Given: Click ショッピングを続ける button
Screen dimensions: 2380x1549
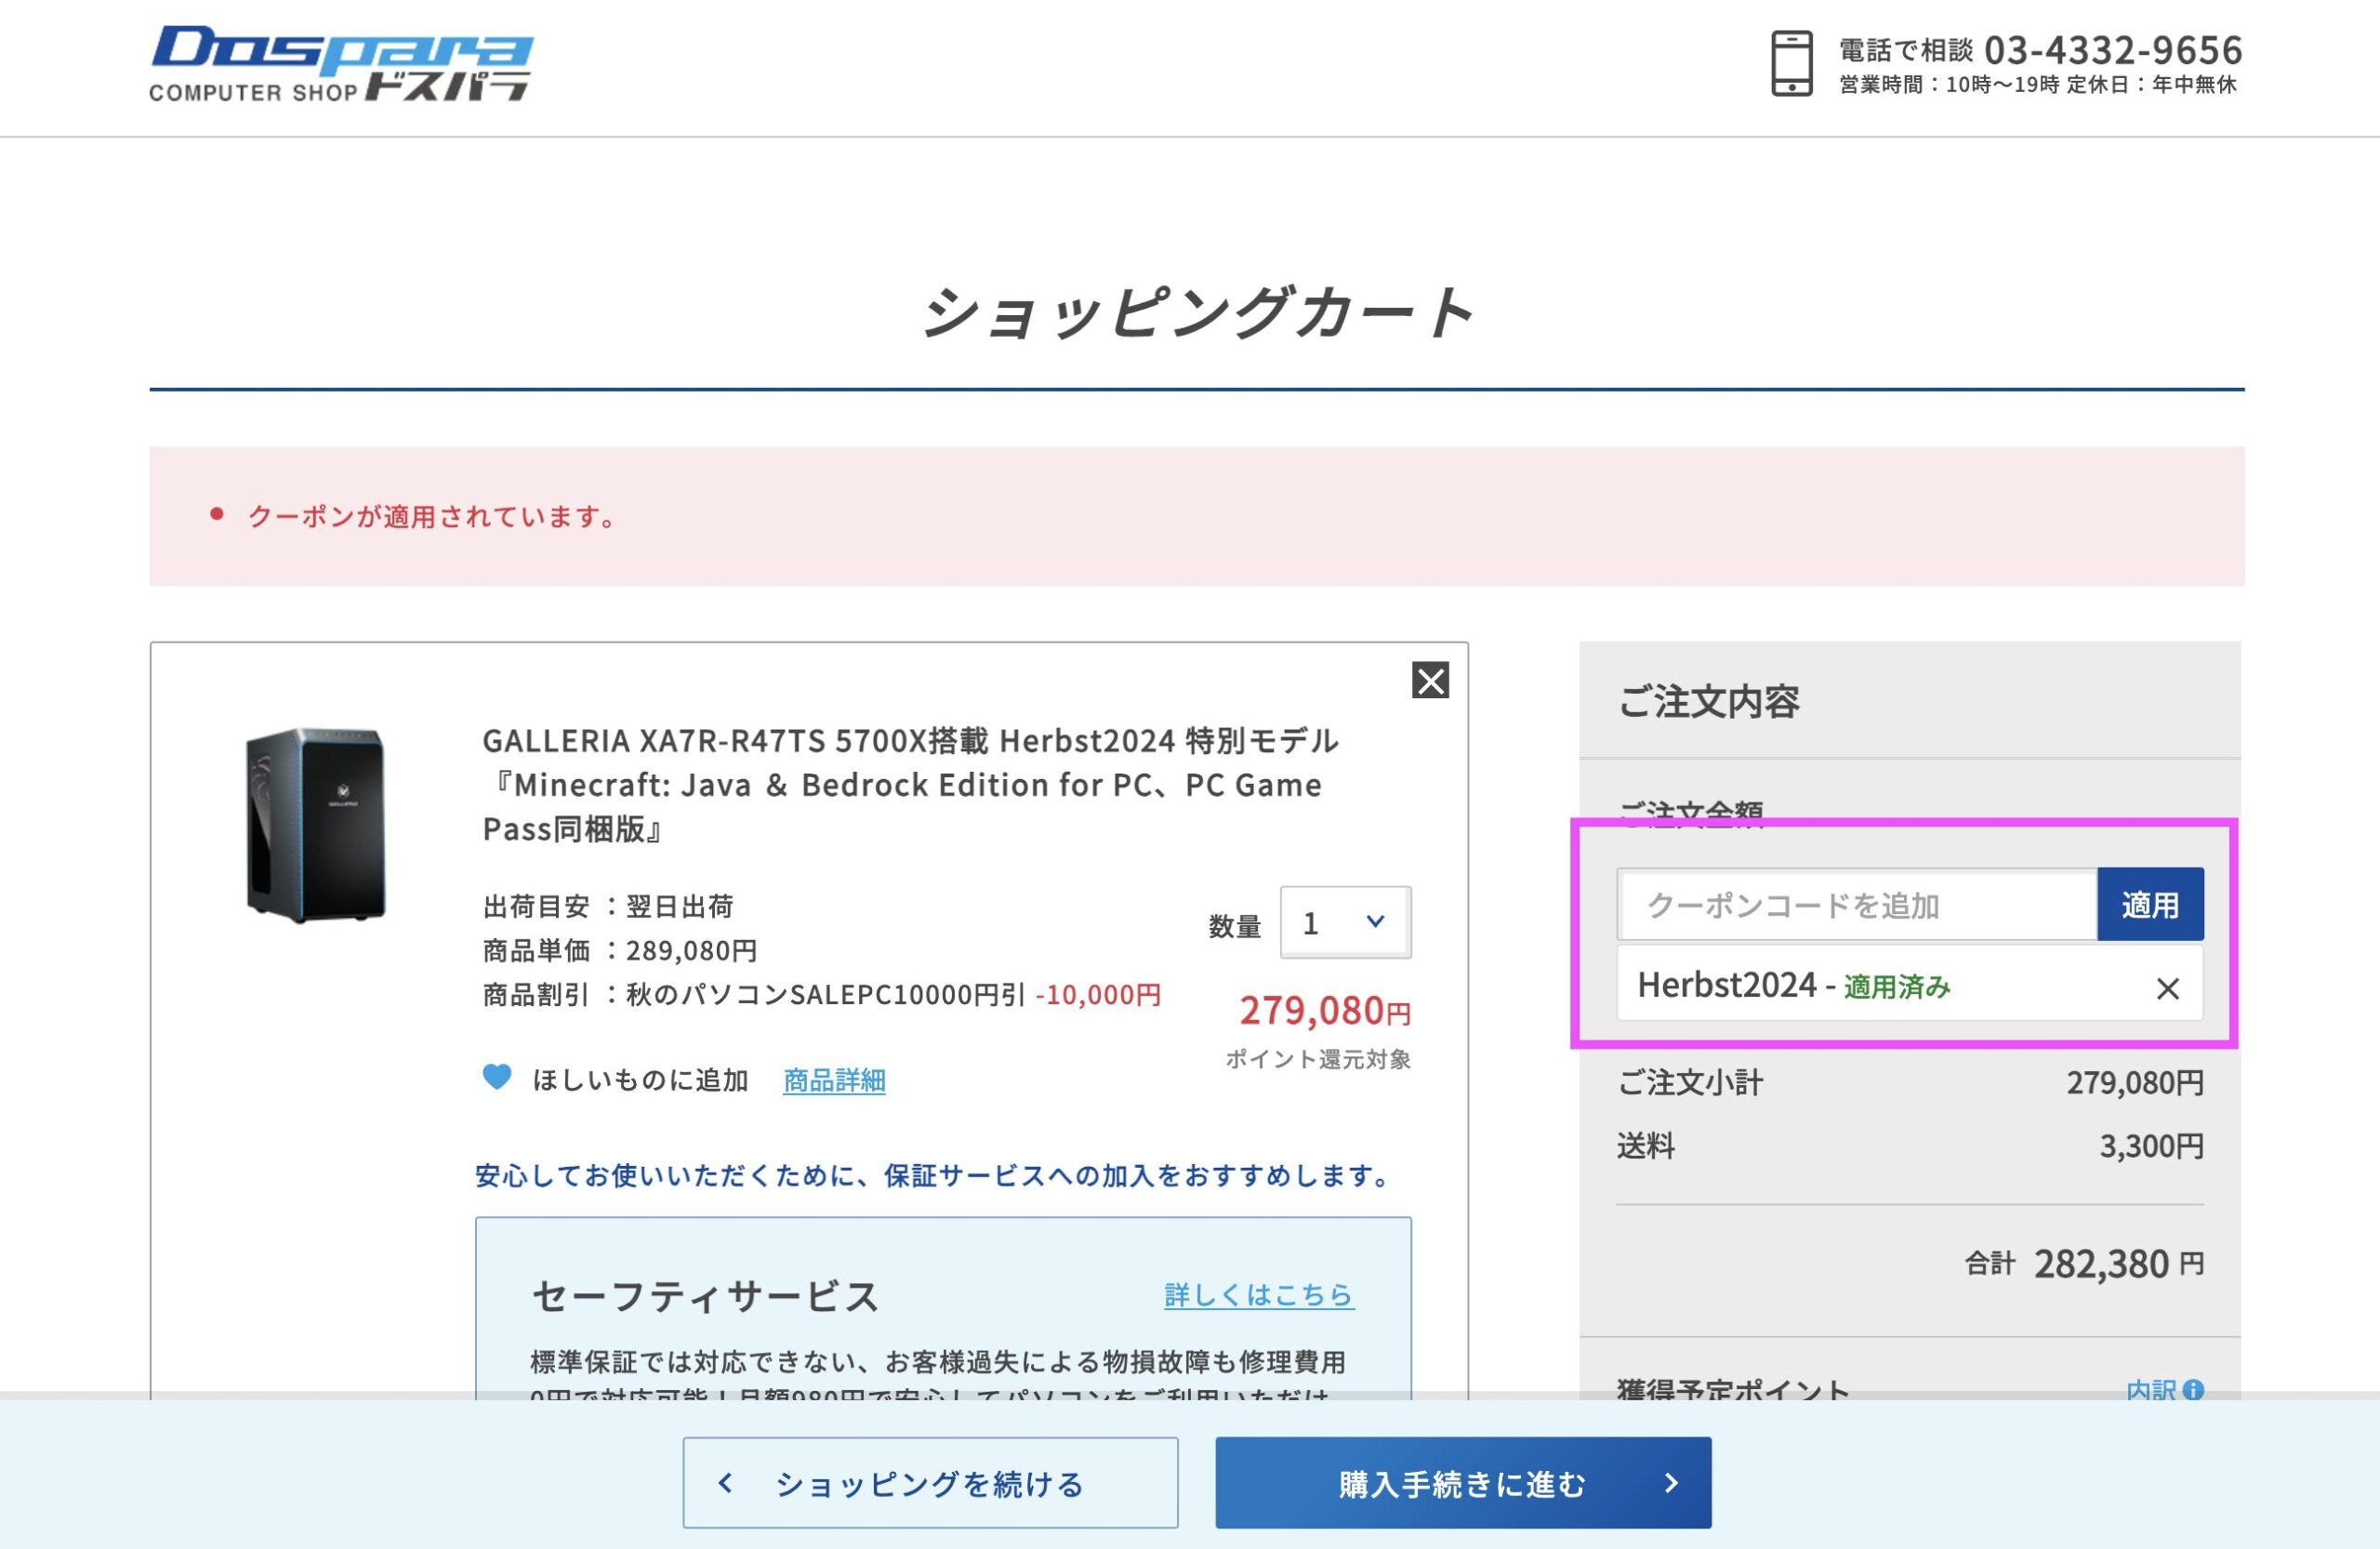Looking at the screenshot, I should coord(930,1483).
